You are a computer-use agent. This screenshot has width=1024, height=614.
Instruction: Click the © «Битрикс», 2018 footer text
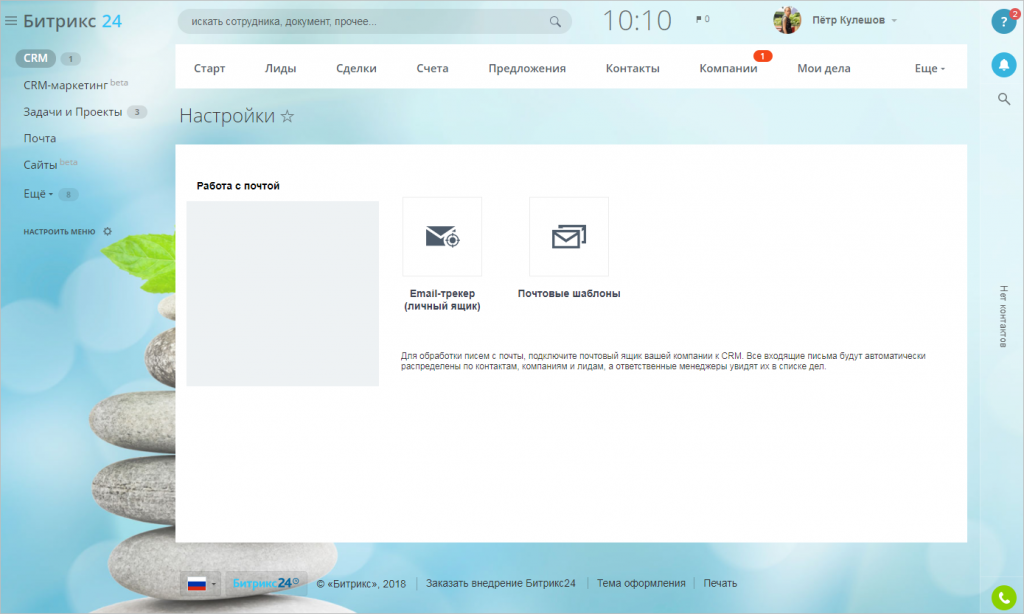361,584
